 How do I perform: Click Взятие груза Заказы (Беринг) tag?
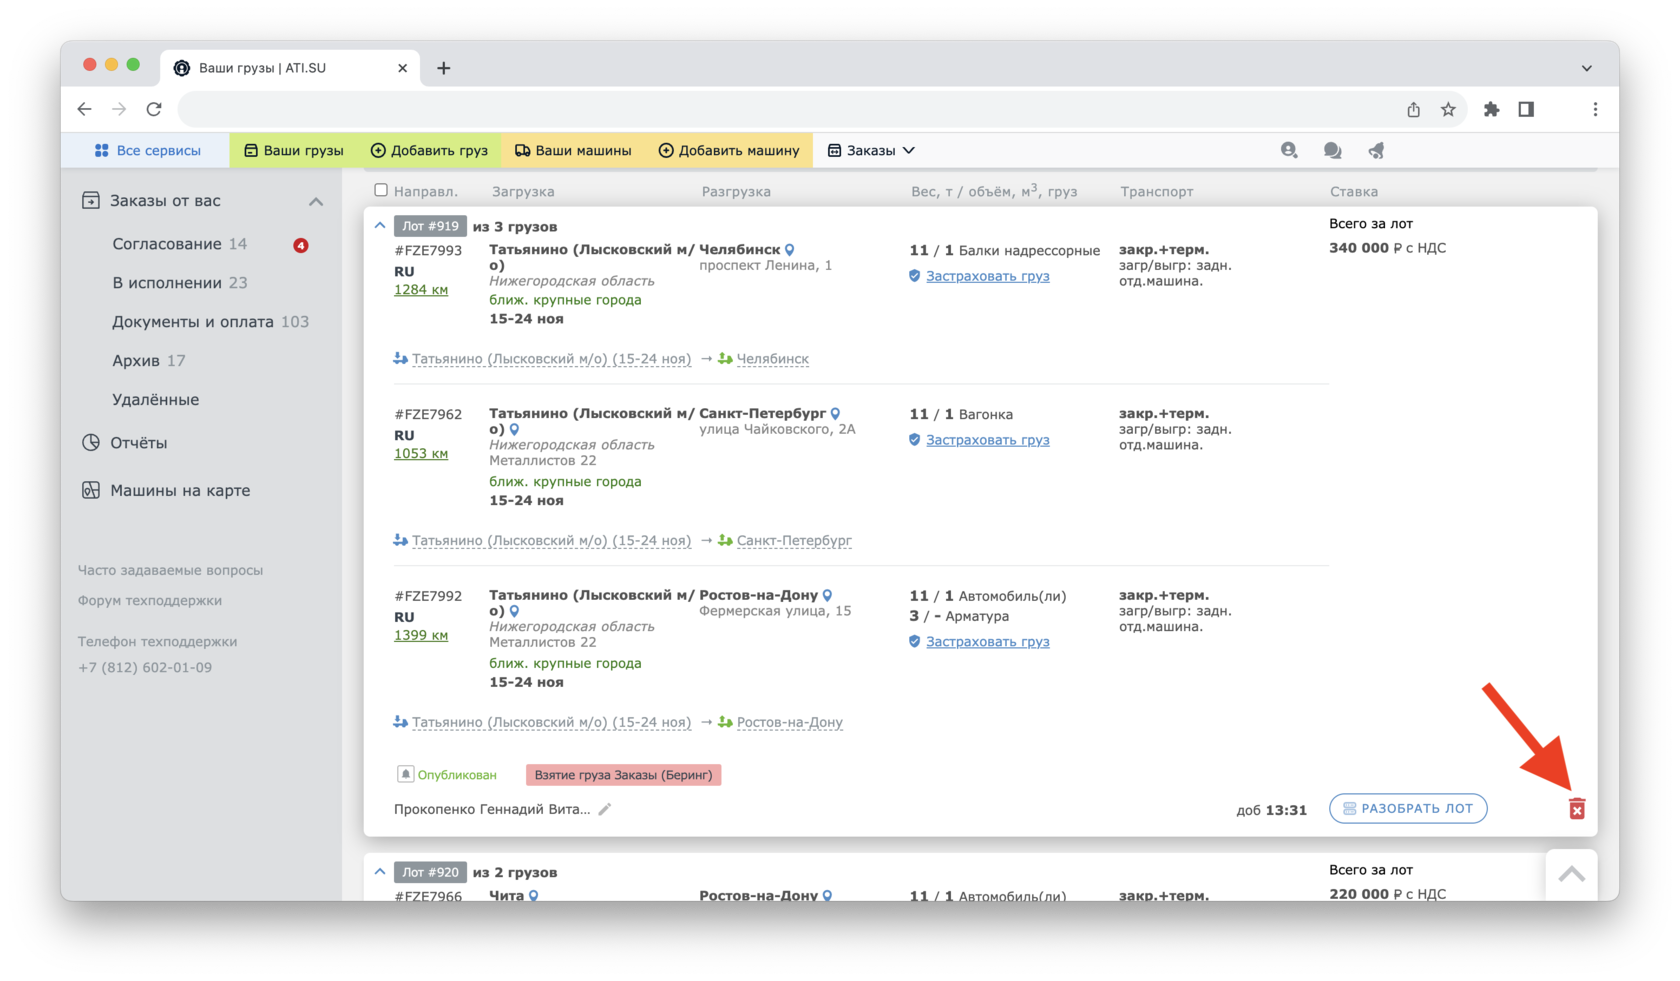[623, 775]
